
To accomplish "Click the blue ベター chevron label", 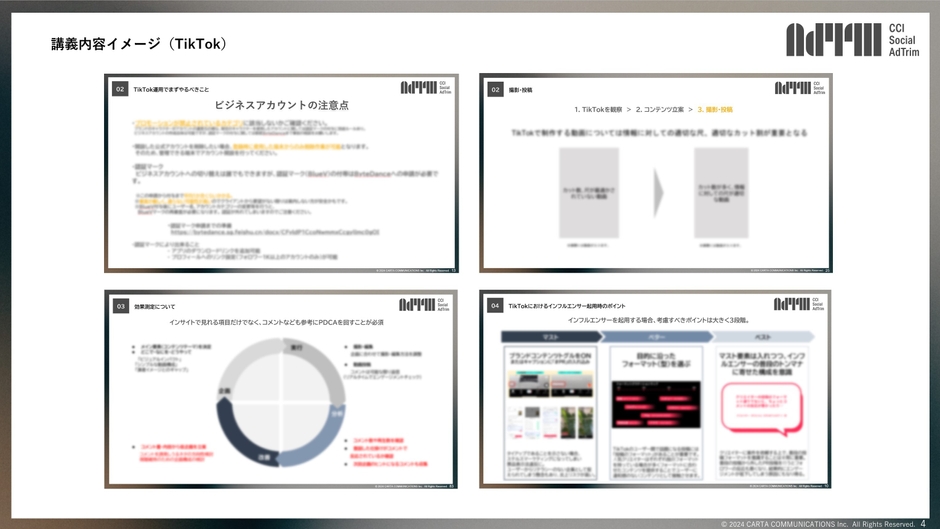I will (656, 336).
